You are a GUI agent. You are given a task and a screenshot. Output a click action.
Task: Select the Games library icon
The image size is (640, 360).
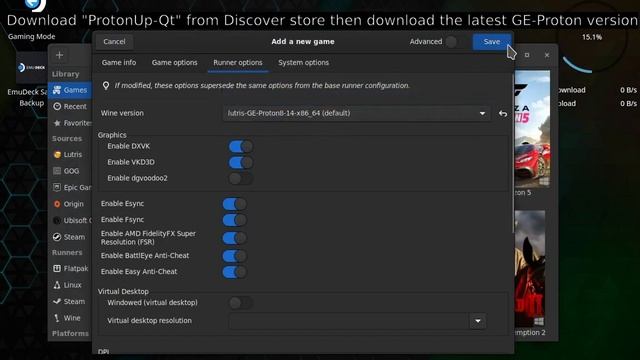[x=57, y=90]
